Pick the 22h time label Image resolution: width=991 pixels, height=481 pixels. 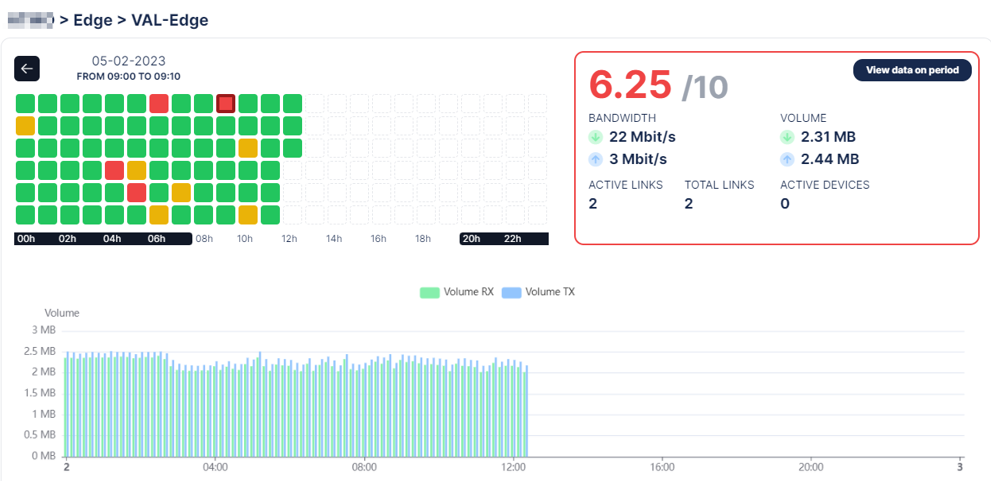coord(515,239)
